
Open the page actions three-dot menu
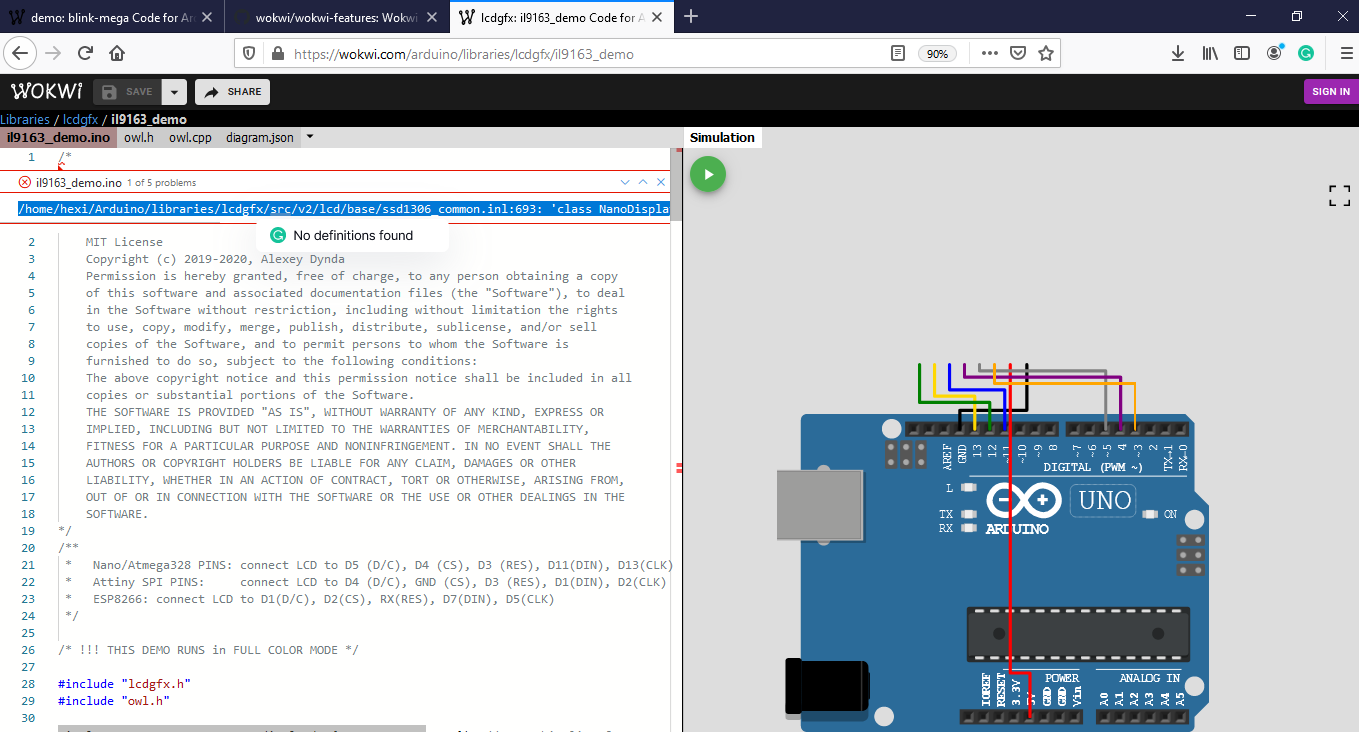tap(990, 53)
